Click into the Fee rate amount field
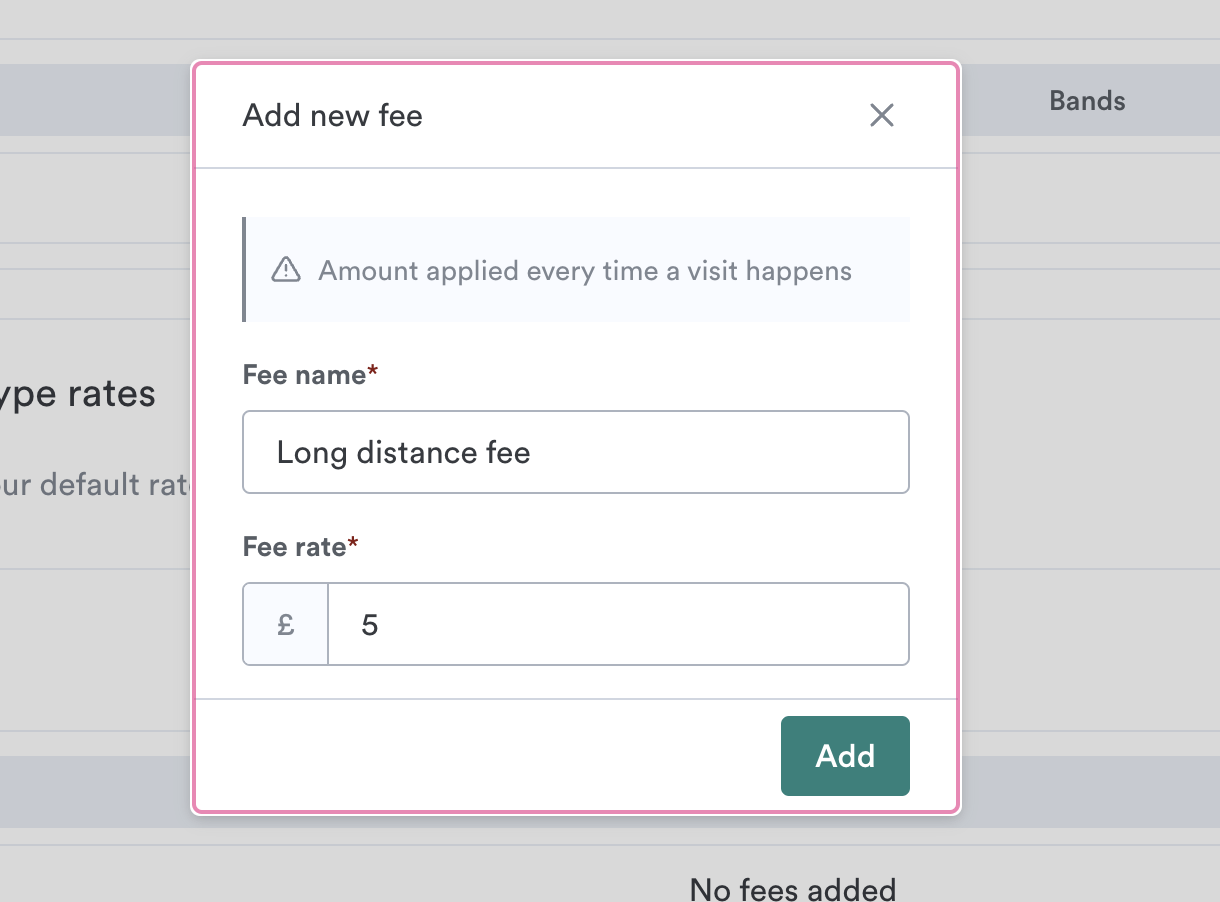This screenshot has height=902, width=1220. pyautogui.click(x=617, y=625)
